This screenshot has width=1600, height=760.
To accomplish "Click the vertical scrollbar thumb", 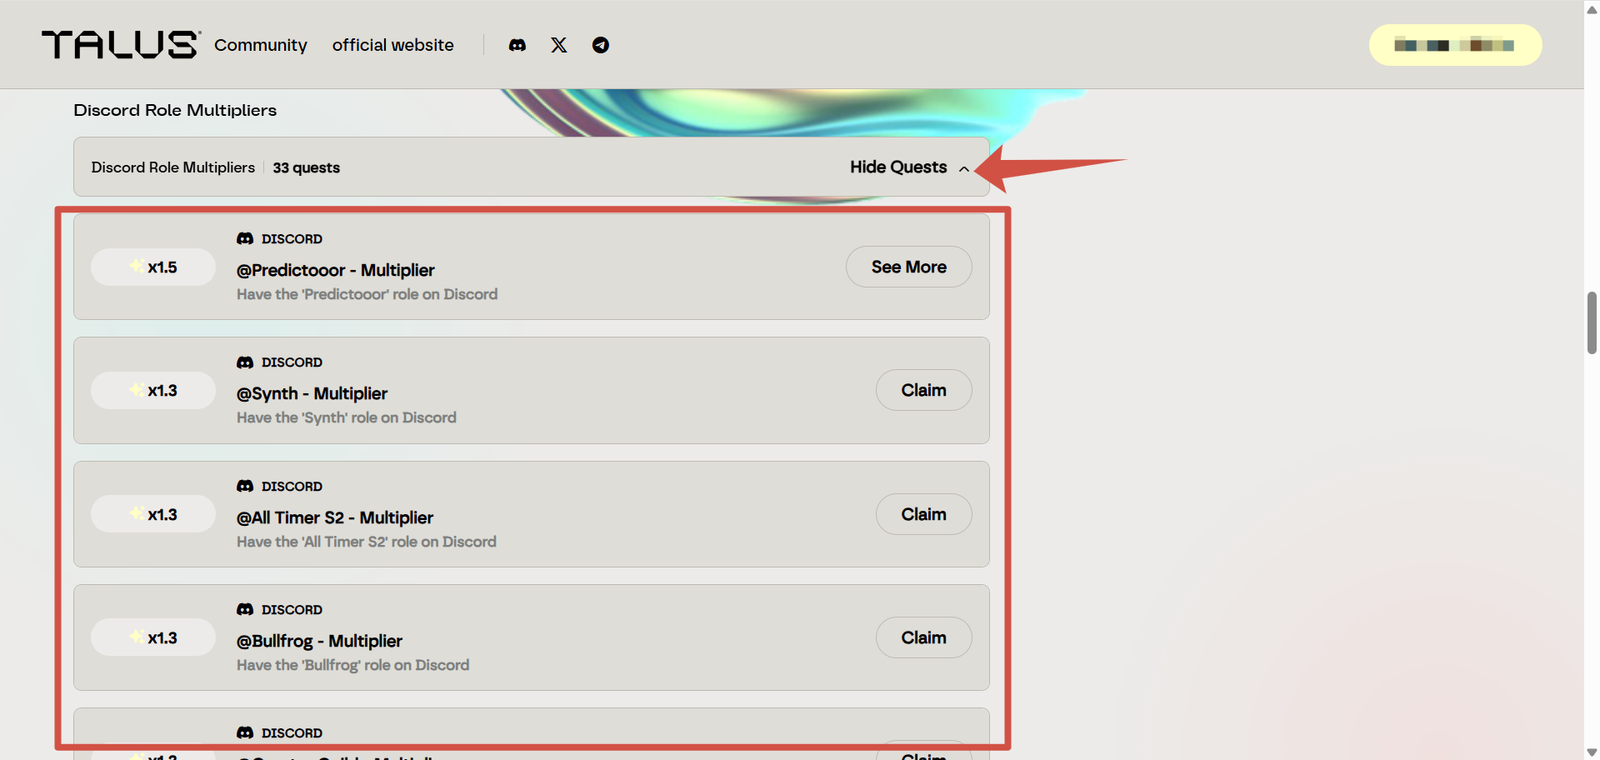I will coord(1591,322).
